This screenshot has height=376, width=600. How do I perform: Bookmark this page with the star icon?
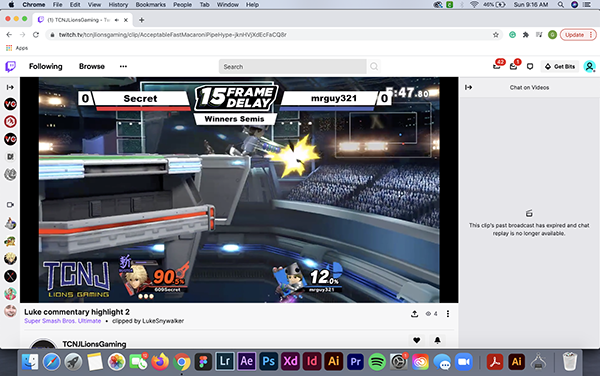pyautogui.click(x=496, y=35)
